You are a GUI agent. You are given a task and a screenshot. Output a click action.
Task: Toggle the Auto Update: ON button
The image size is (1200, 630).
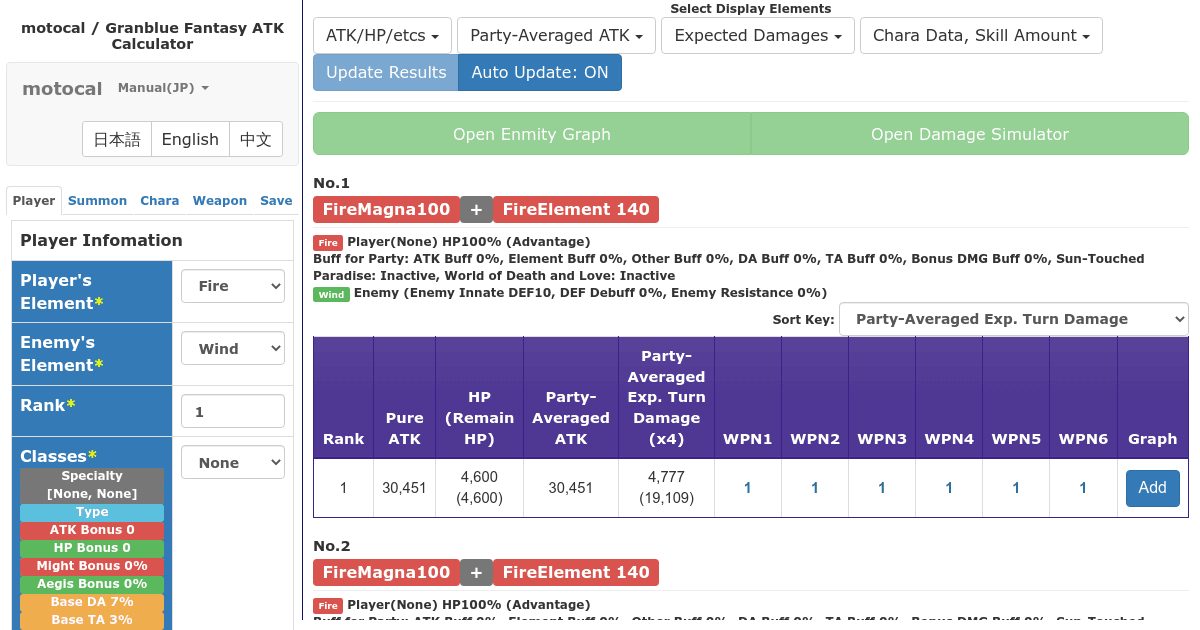[x=540, y=72]
